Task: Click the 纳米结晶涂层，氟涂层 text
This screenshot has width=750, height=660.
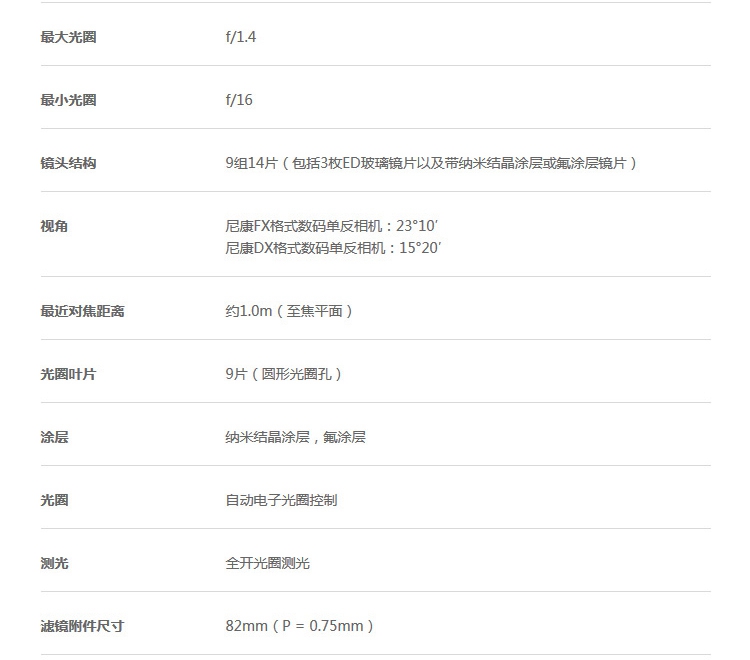Action: [295, 437]
